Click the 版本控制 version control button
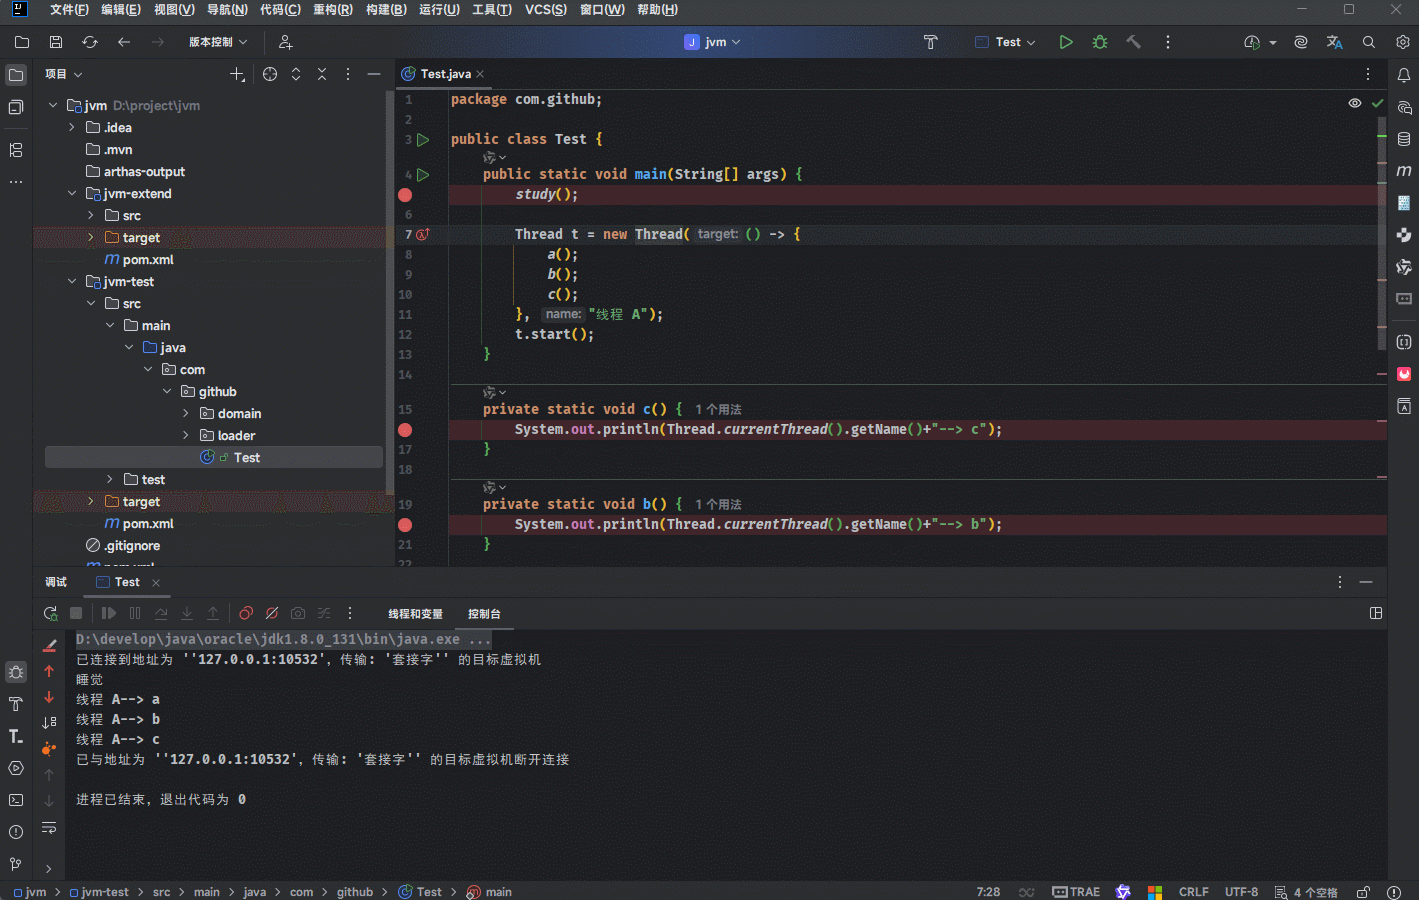The image size is (1419, 900). click(x=217, y=42)
